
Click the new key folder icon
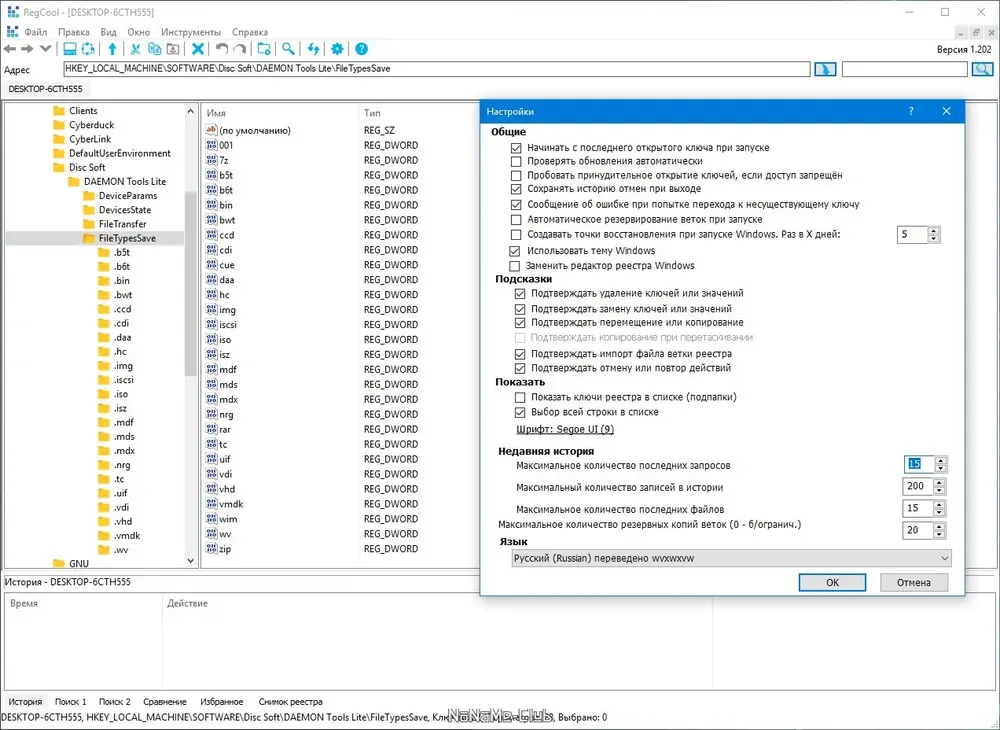coord(264,49)
